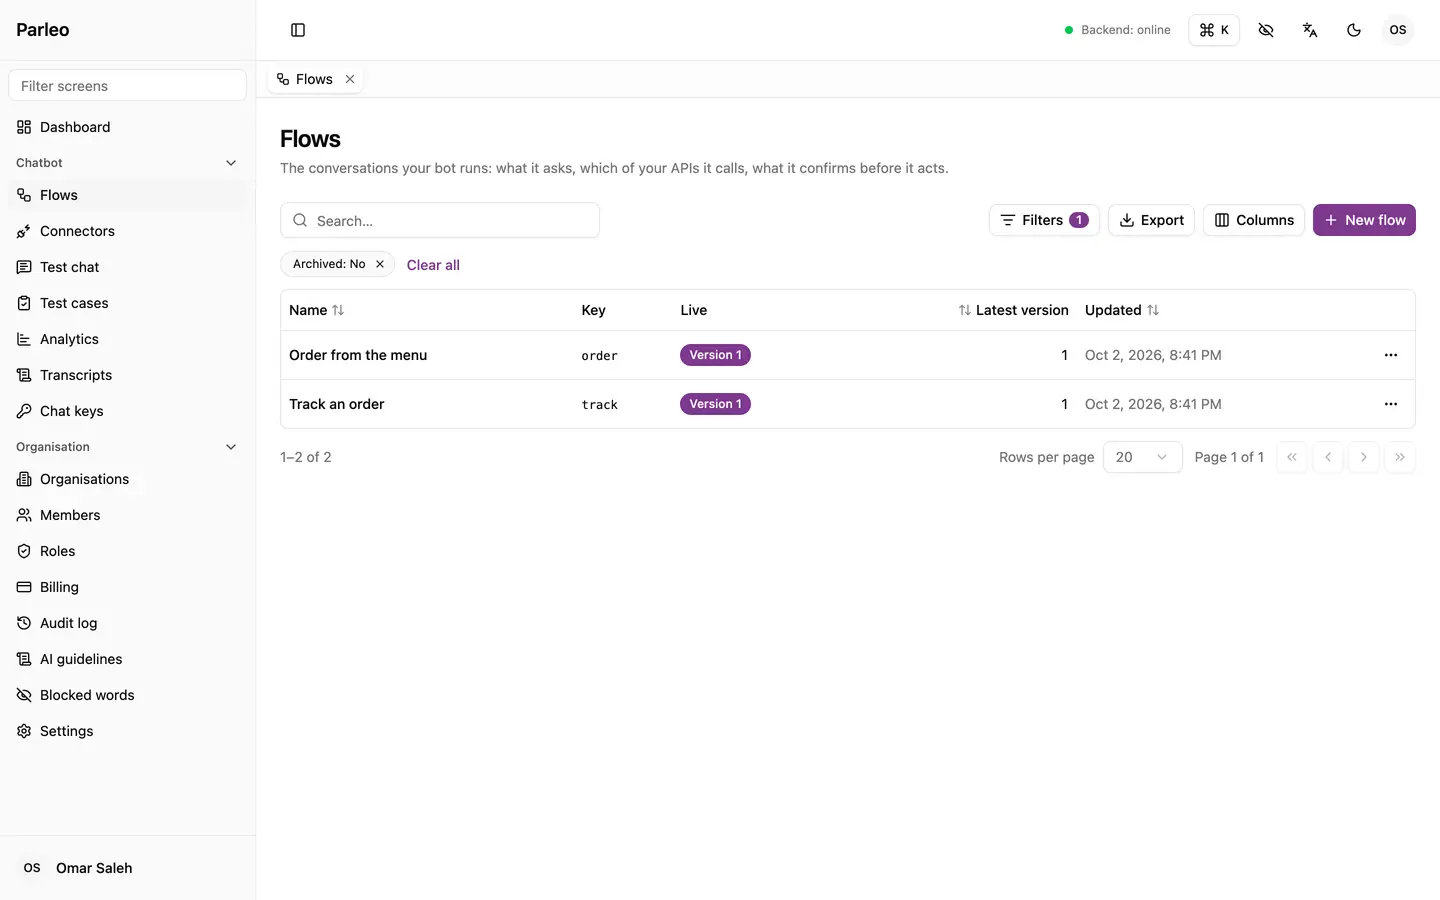Toggle the crossed-out eye privacy icon
Viewport: 1440px width, 900px height.
point(1266,30)
